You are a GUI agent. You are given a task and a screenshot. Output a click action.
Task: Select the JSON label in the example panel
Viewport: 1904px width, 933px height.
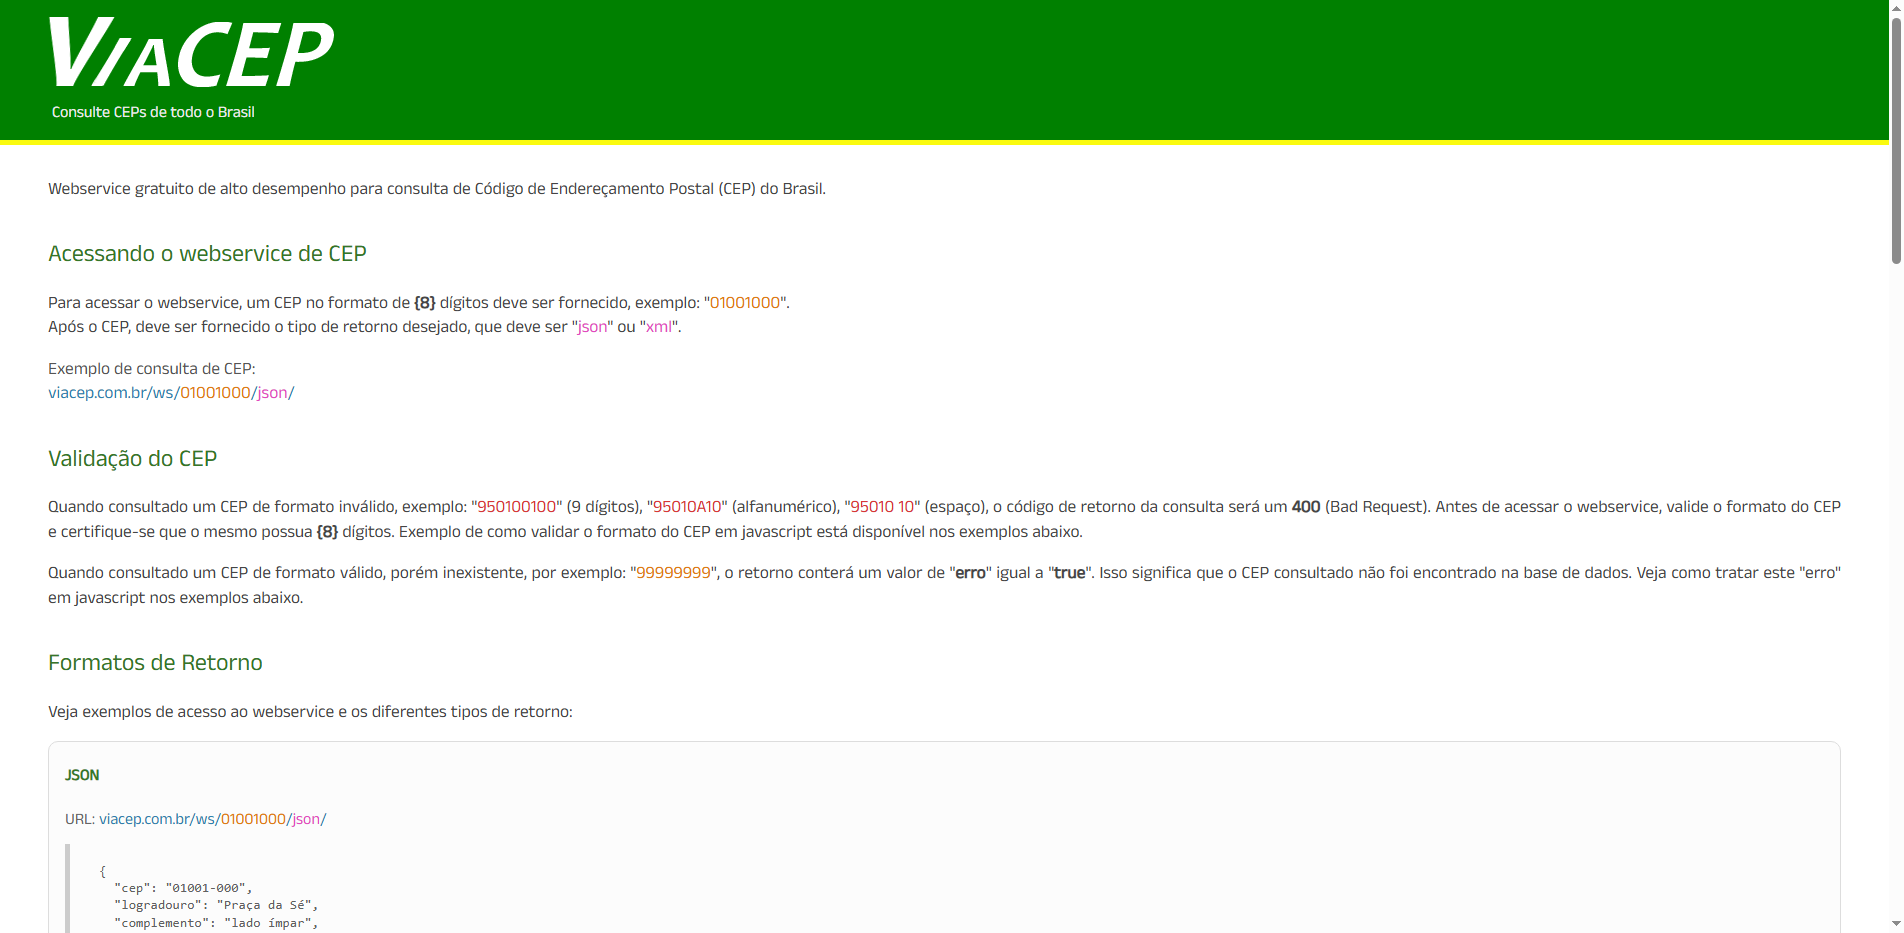[81, 774]
